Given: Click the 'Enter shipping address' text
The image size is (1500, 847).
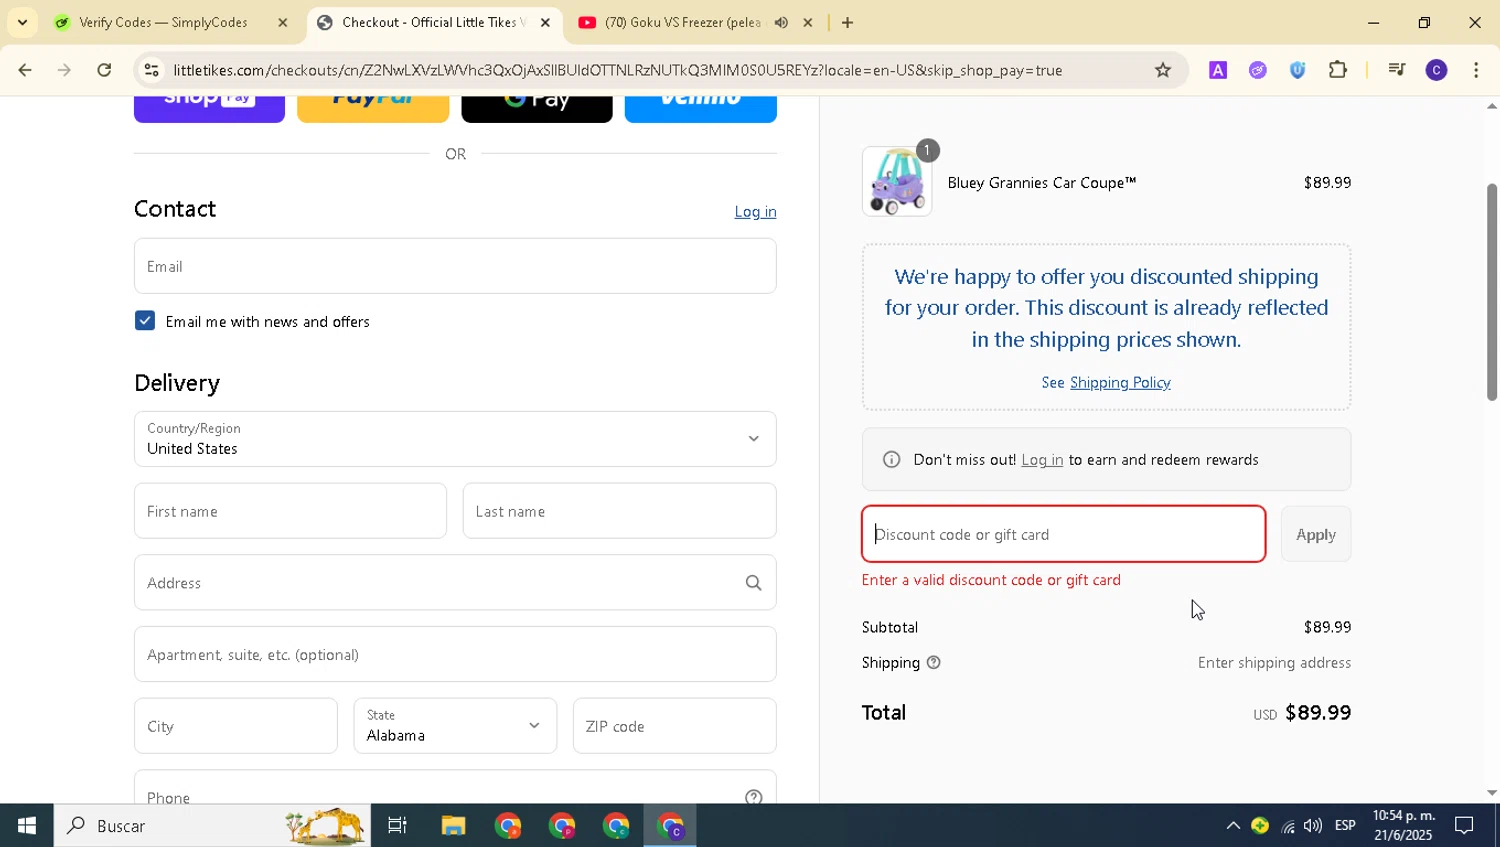Looking at the screenshot, I should point(1274,663).
